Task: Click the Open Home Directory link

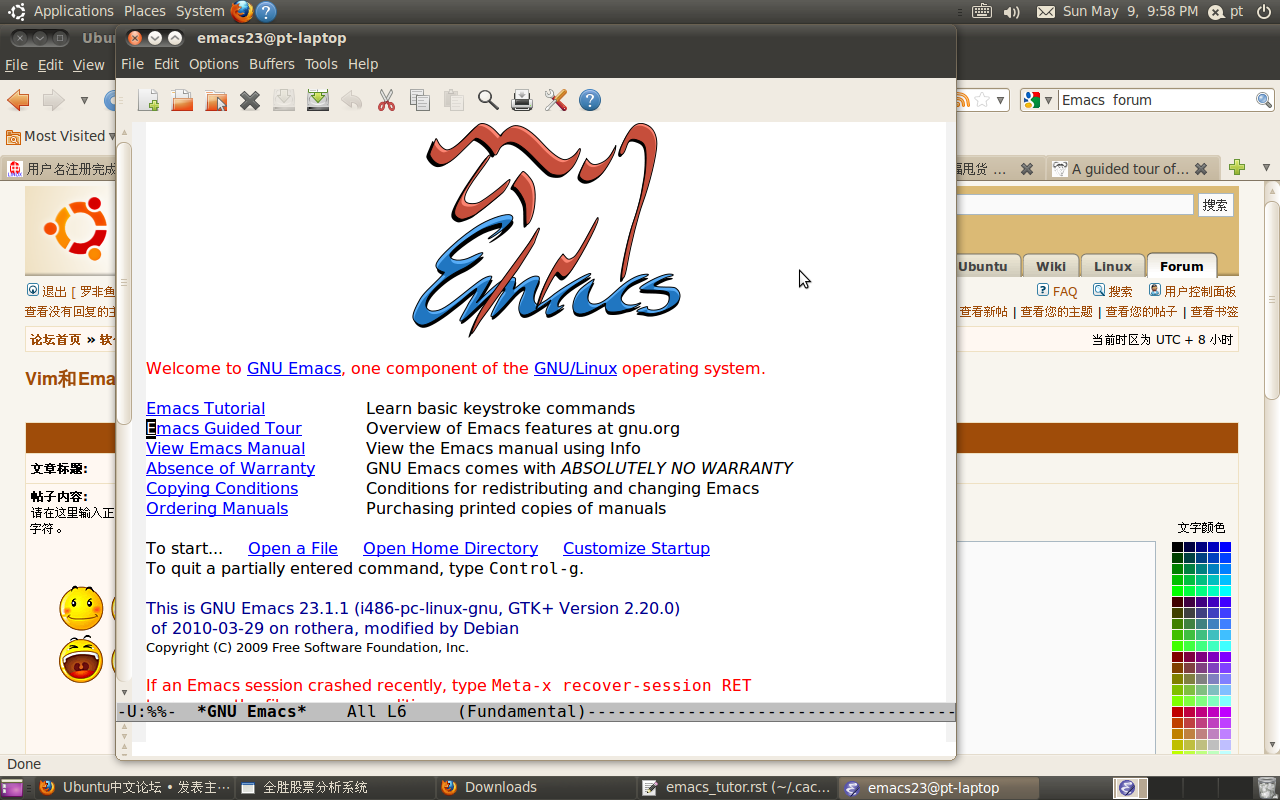Action: pyautogui.click(x=450, y=548)
